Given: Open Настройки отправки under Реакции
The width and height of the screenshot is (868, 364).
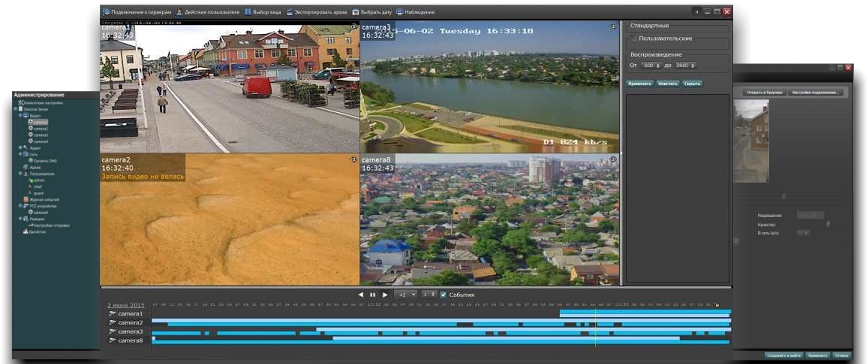Looking at the screenshot, I should pos(49,225).
